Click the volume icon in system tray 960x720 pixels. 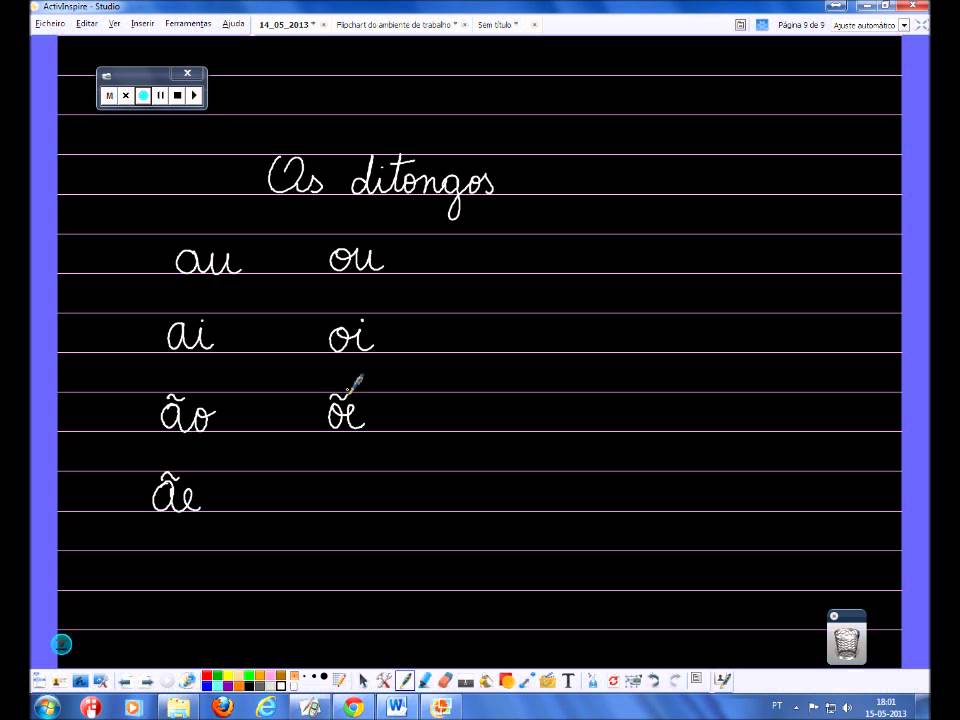pos(847,707)
